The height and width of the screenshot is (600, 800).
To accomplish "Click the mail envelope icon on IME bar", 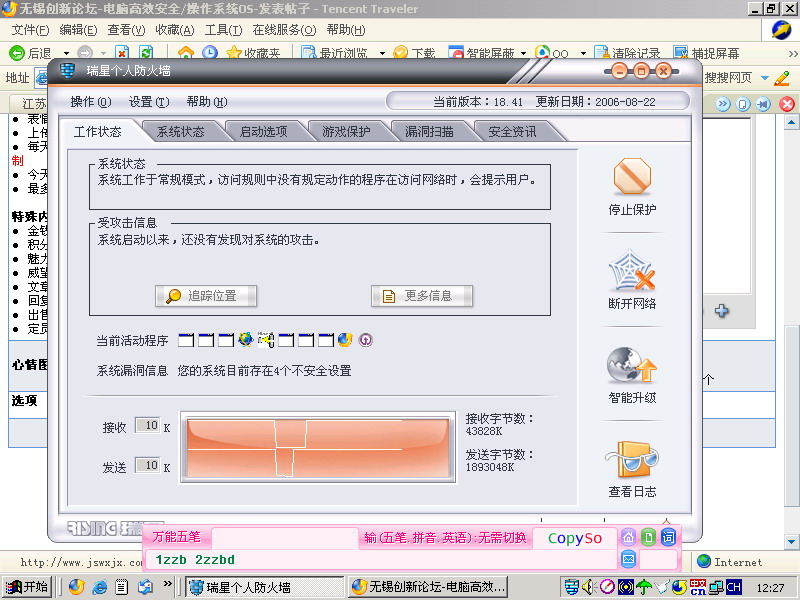I will pyautogui.click(x=629, y=559).
